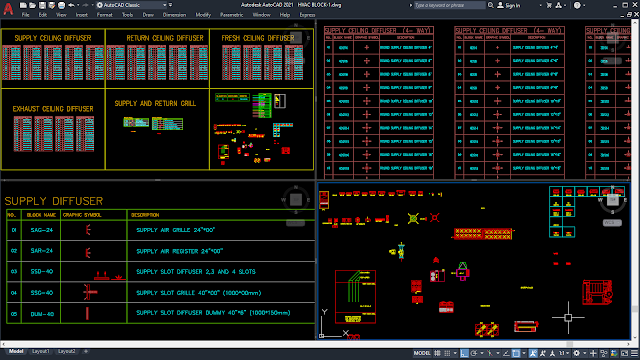Click the Open file folder icon
The width and height of the screenshot is (640, 360).
(x=33, y=5)
